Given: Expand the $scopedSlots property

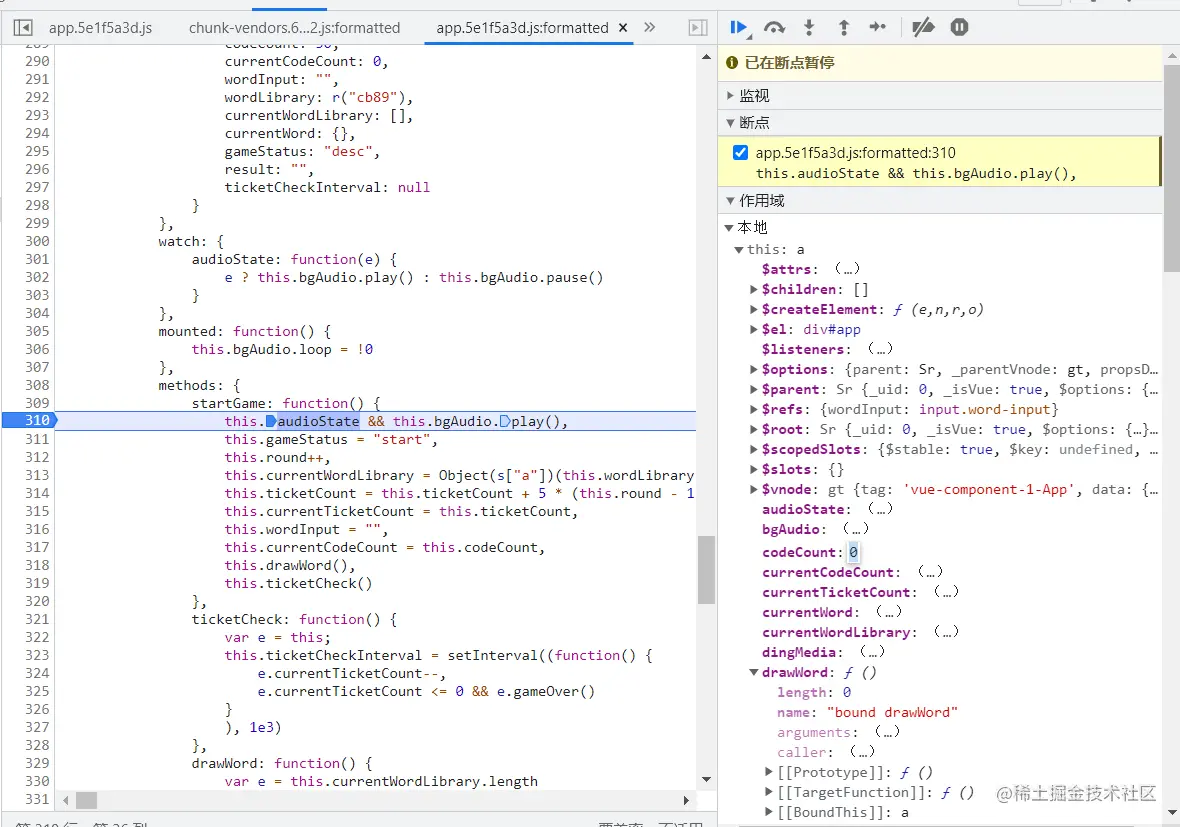Looking at the screenshot, I should pyautogui.click(x=754, y=449).
